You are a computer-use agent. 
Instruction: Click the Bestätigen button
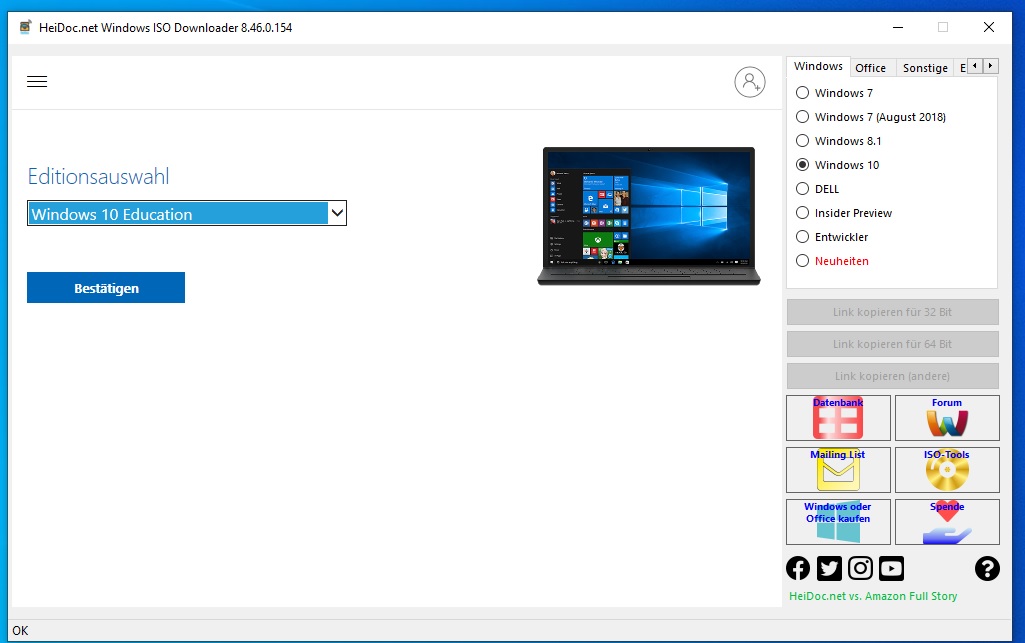click(x=106, y=288)
